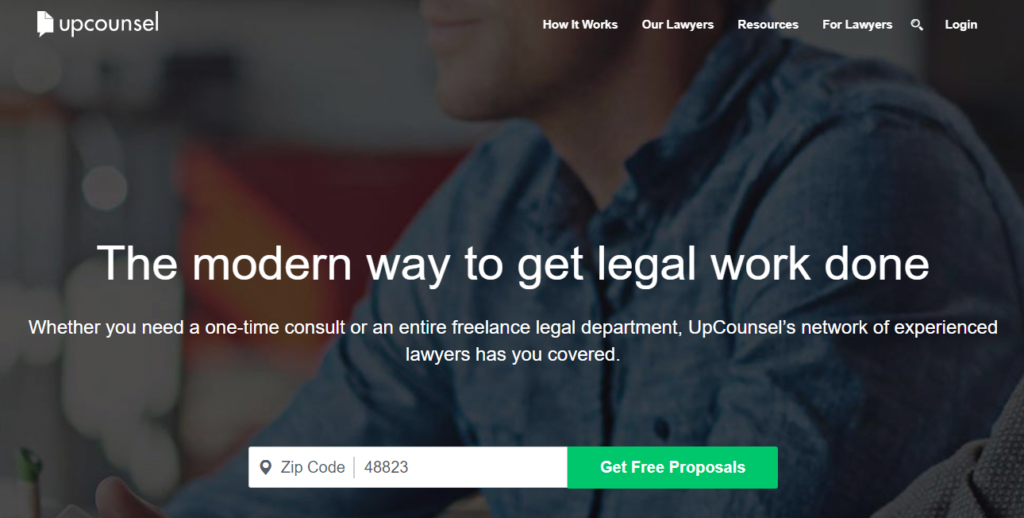
Task: Click Get Free Proposals button
Action: [x=673, y=467]
